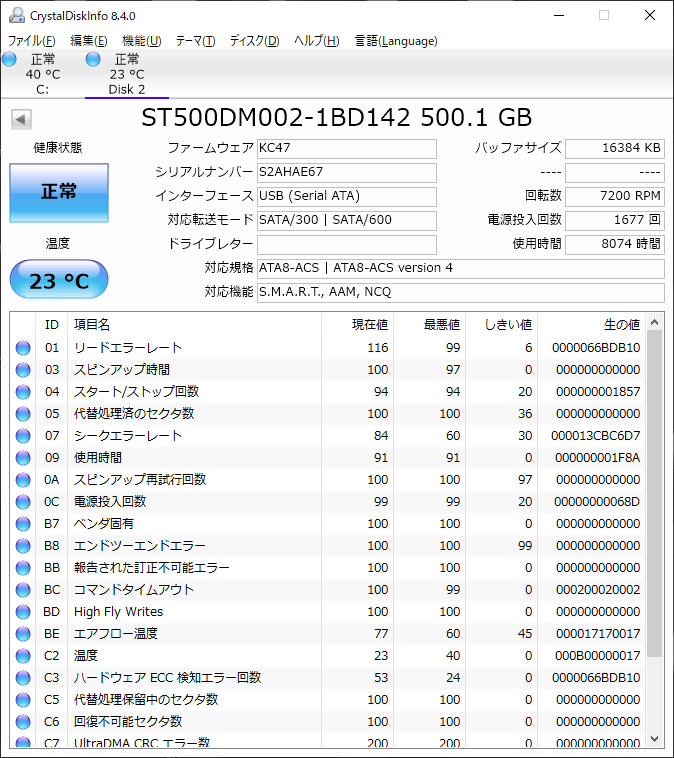Switch to the Disk 2 tab
Image resolution: width=674 pixels, height=758 pixels.
(127, 74)
